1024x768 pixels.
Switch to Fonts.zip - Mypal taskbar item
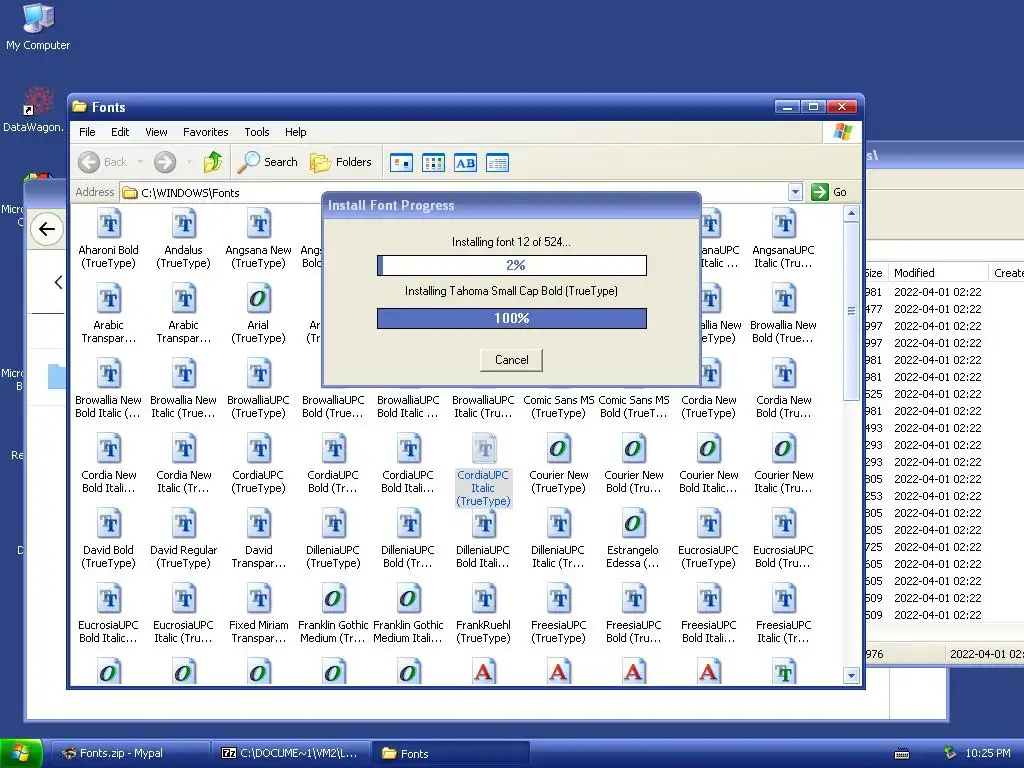[x=131, y=754]
